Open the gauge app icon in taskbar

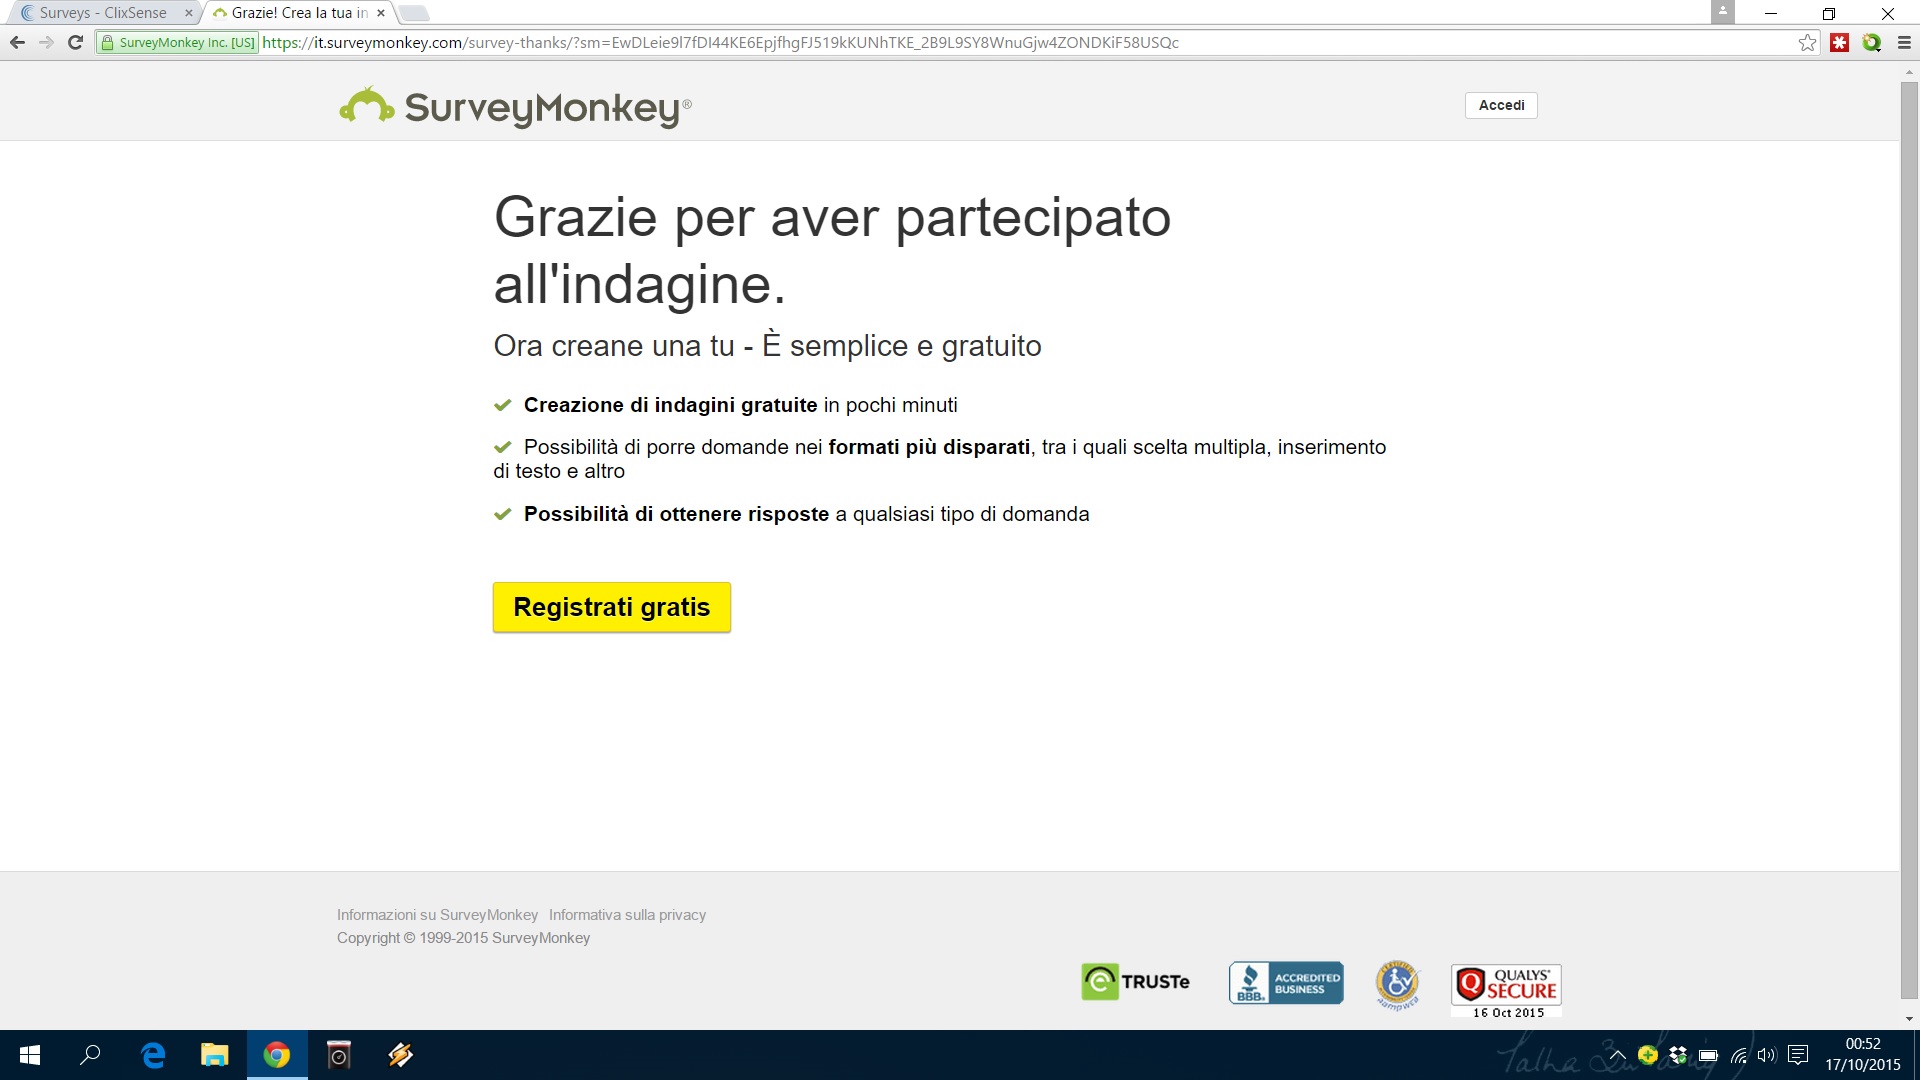coord(339,1055)
